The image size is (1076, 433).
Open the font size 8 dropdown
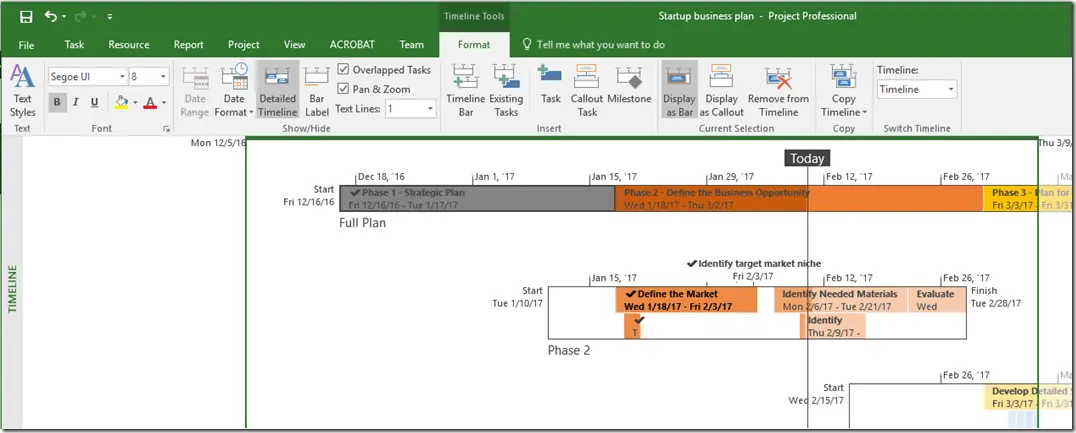(x=163, y=77)
